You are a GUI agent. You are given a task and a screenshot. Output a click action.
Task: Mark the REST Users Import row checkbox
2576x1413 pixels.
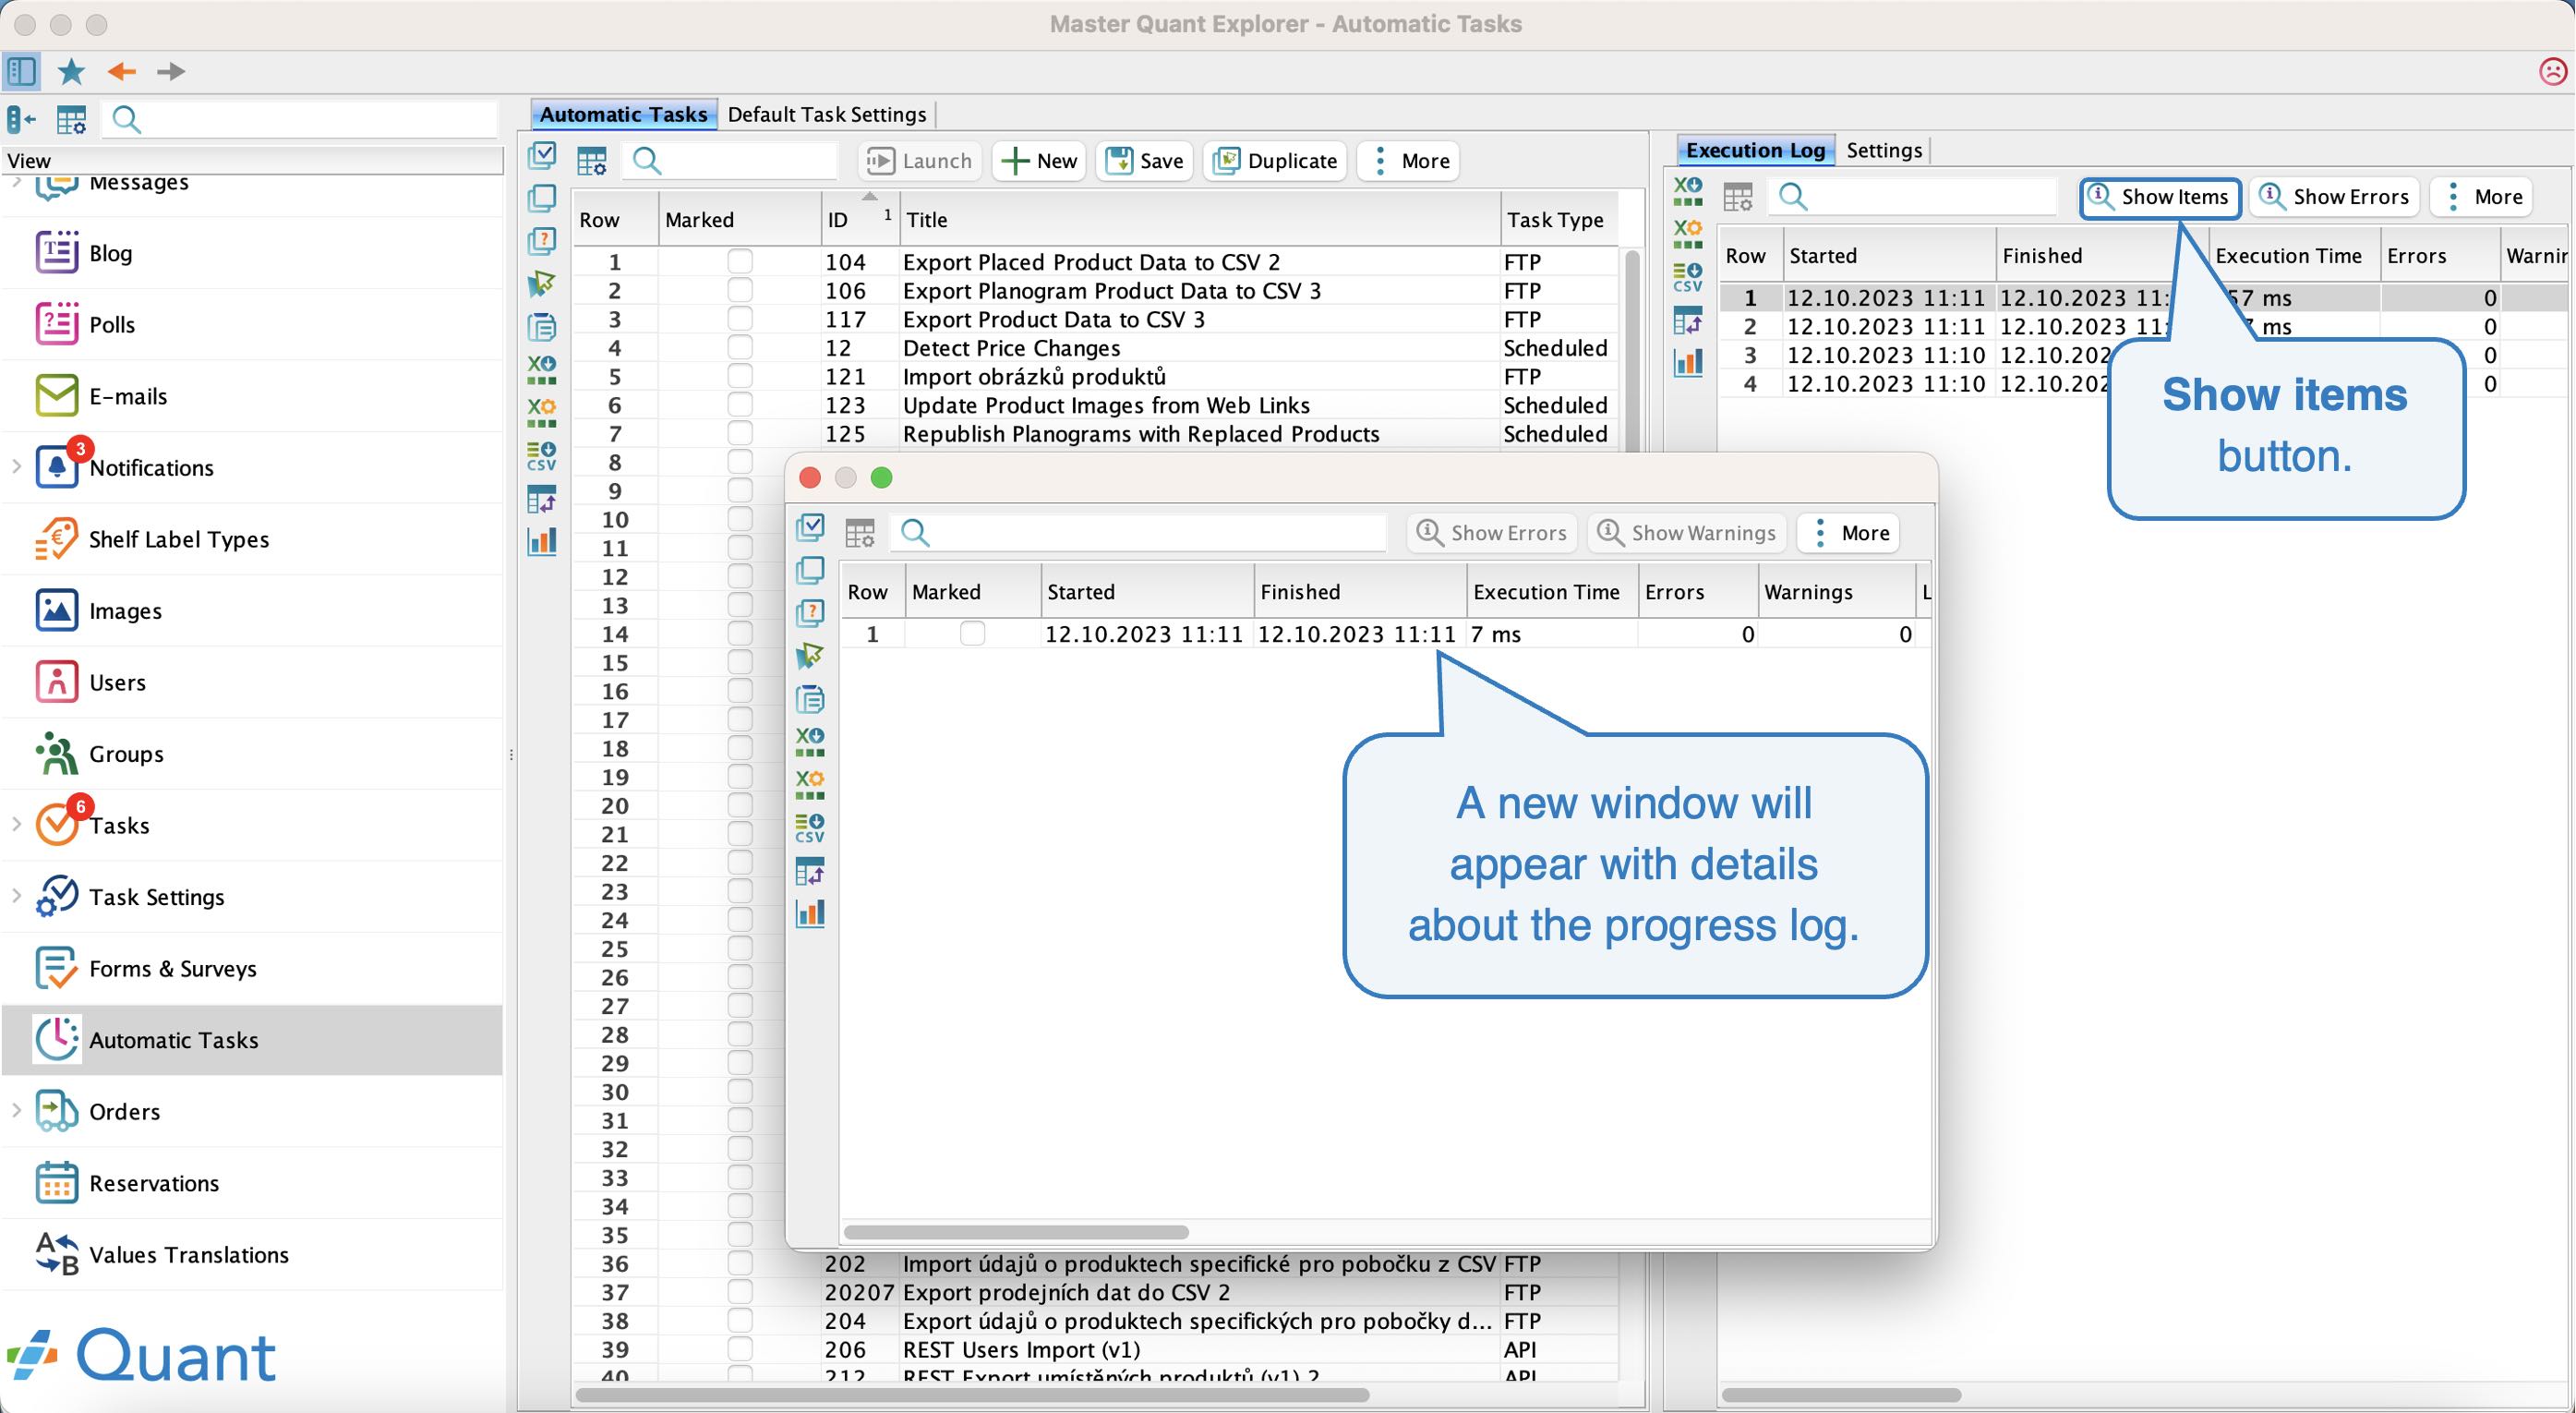740,1349
